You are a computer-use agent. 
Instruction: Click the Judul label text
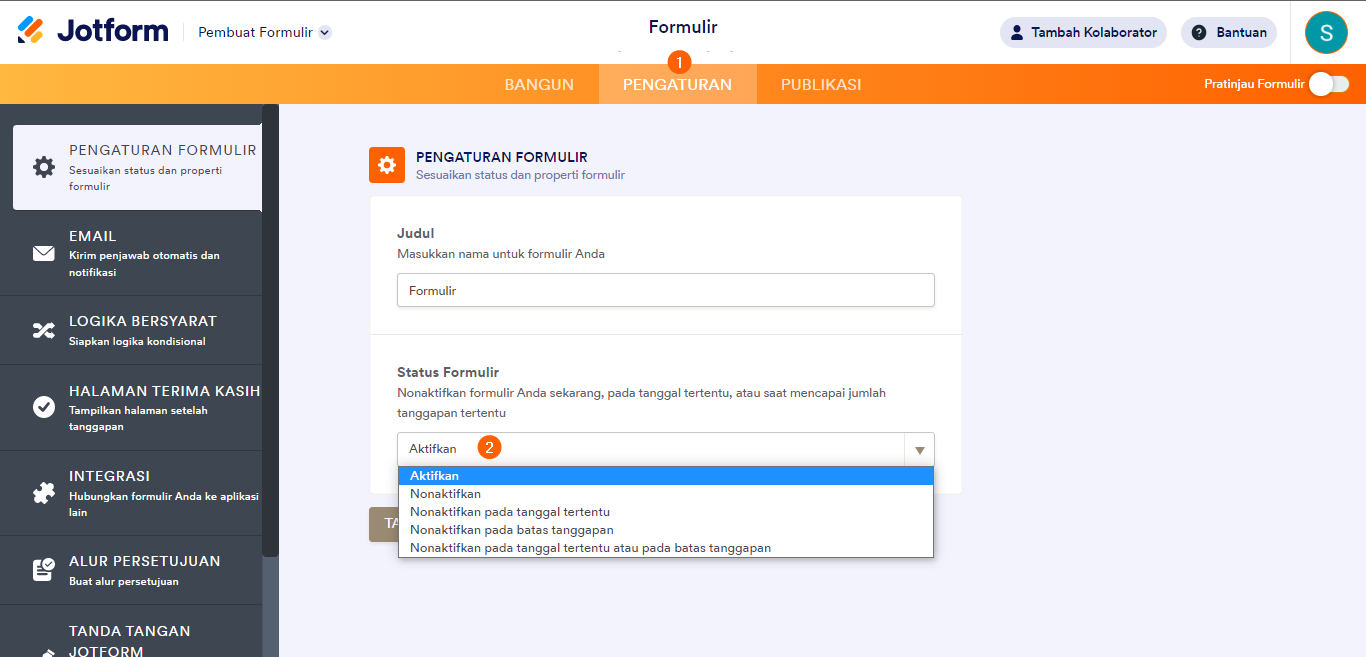tap(416, 233)
